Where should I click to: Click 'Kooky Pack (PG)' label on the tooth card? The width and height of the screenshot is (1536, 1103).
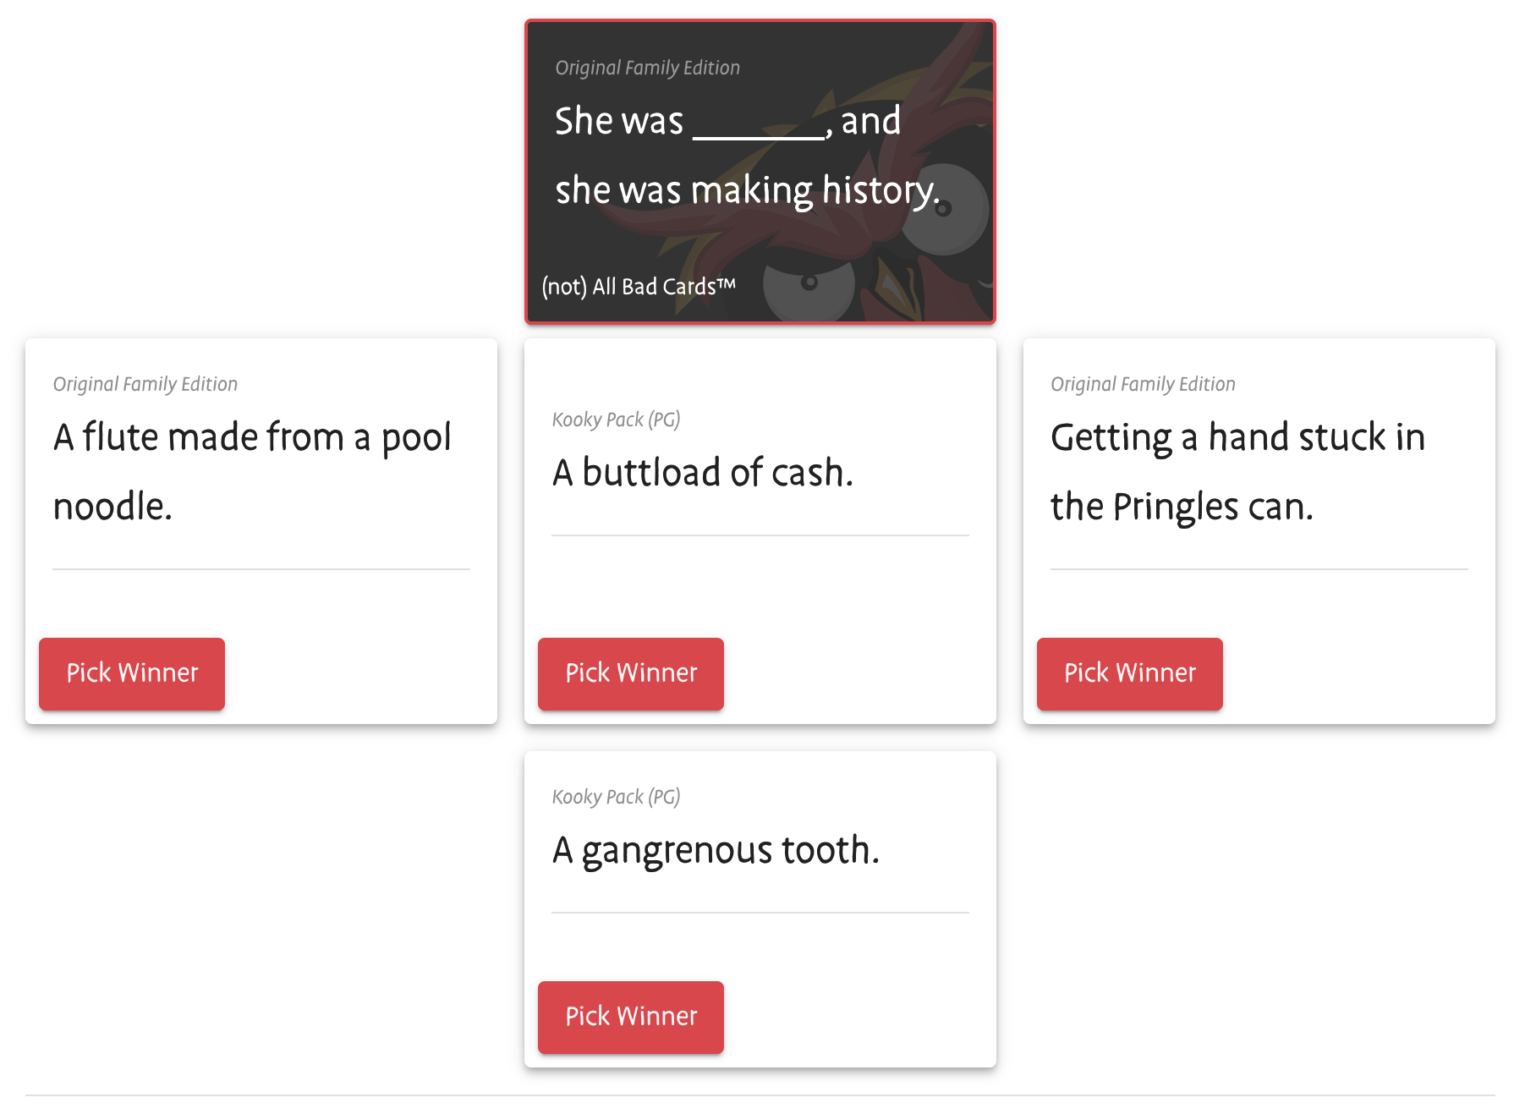(x=615, y=797)
